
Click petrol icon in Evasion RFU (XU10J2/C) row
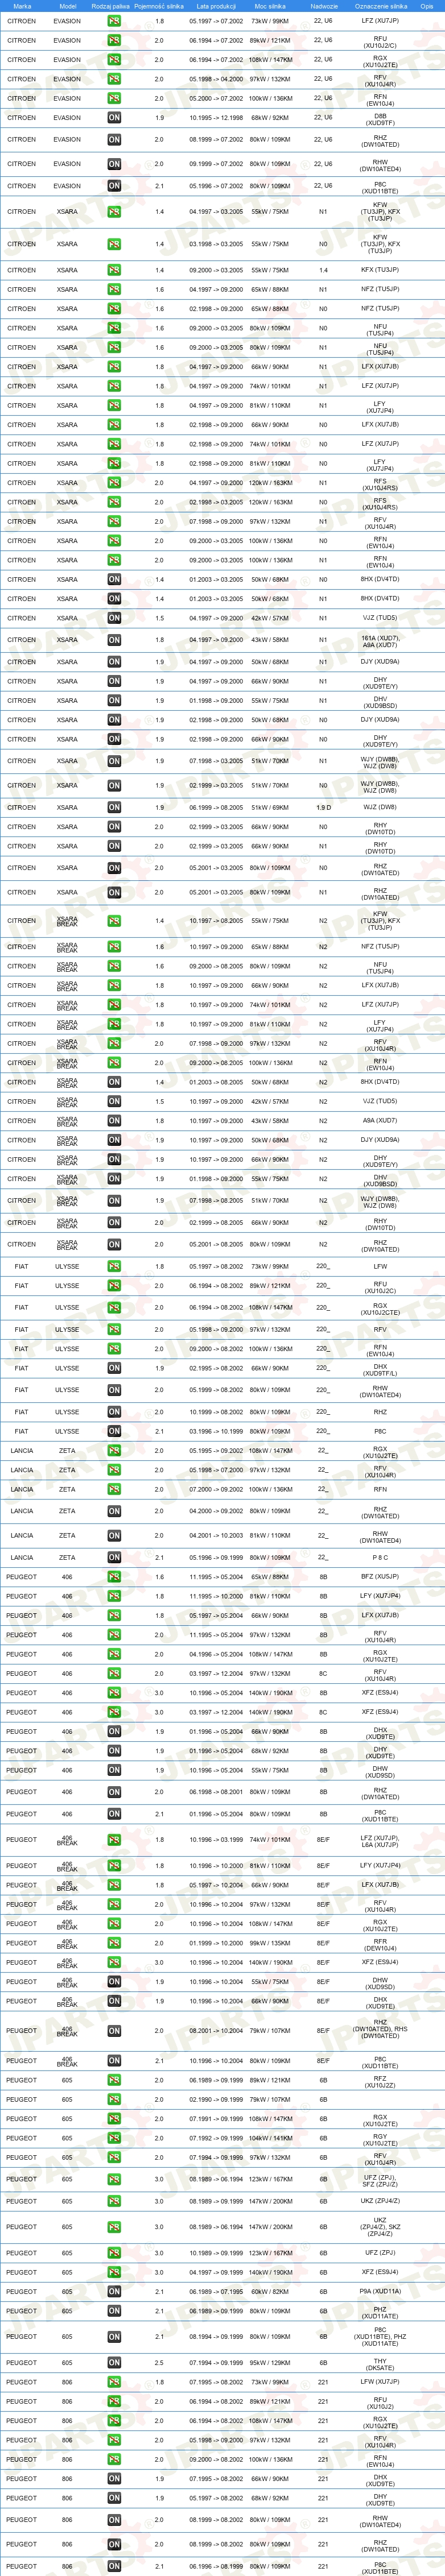[114, 41]
